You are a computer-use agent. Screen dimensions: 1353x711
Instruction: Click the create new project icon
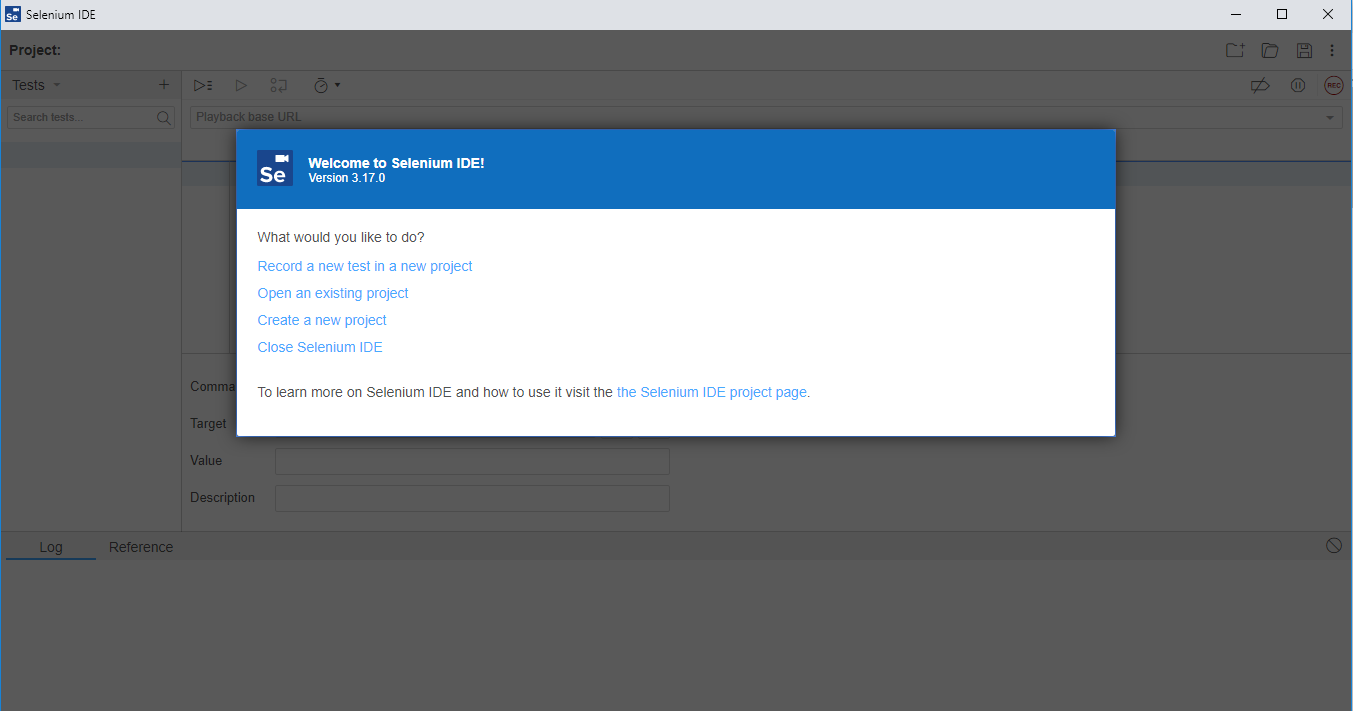click(1235, 50)
